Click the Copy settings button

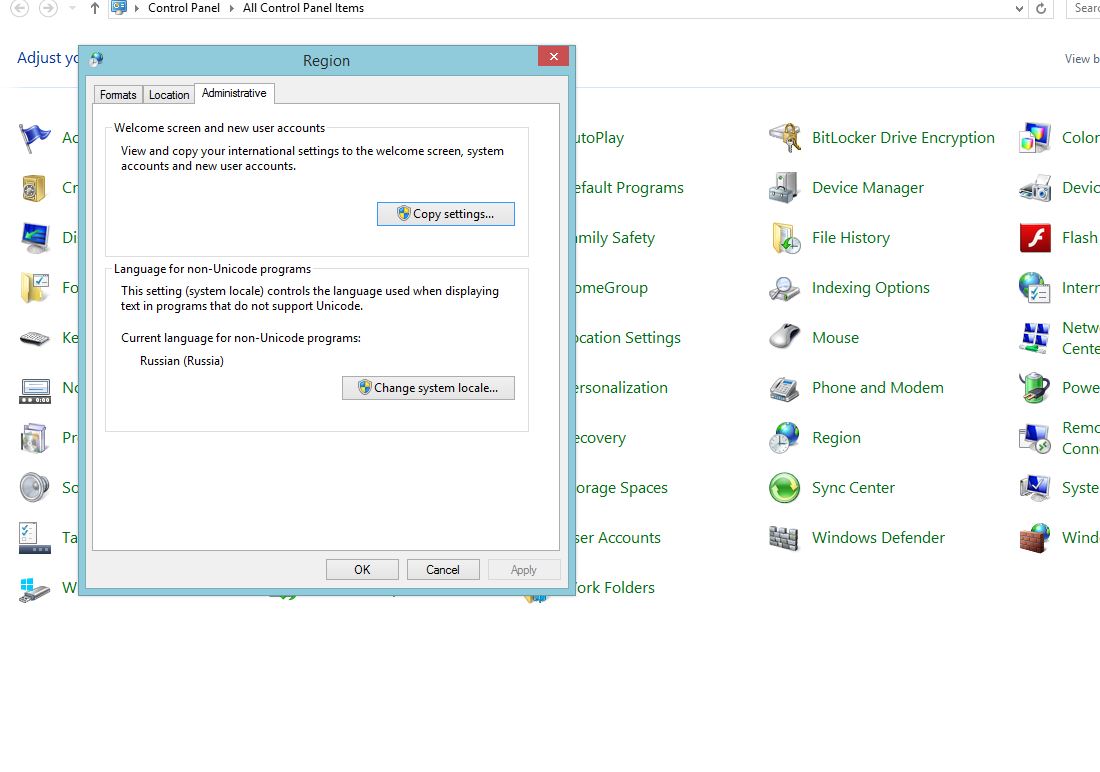pos(445,214)
